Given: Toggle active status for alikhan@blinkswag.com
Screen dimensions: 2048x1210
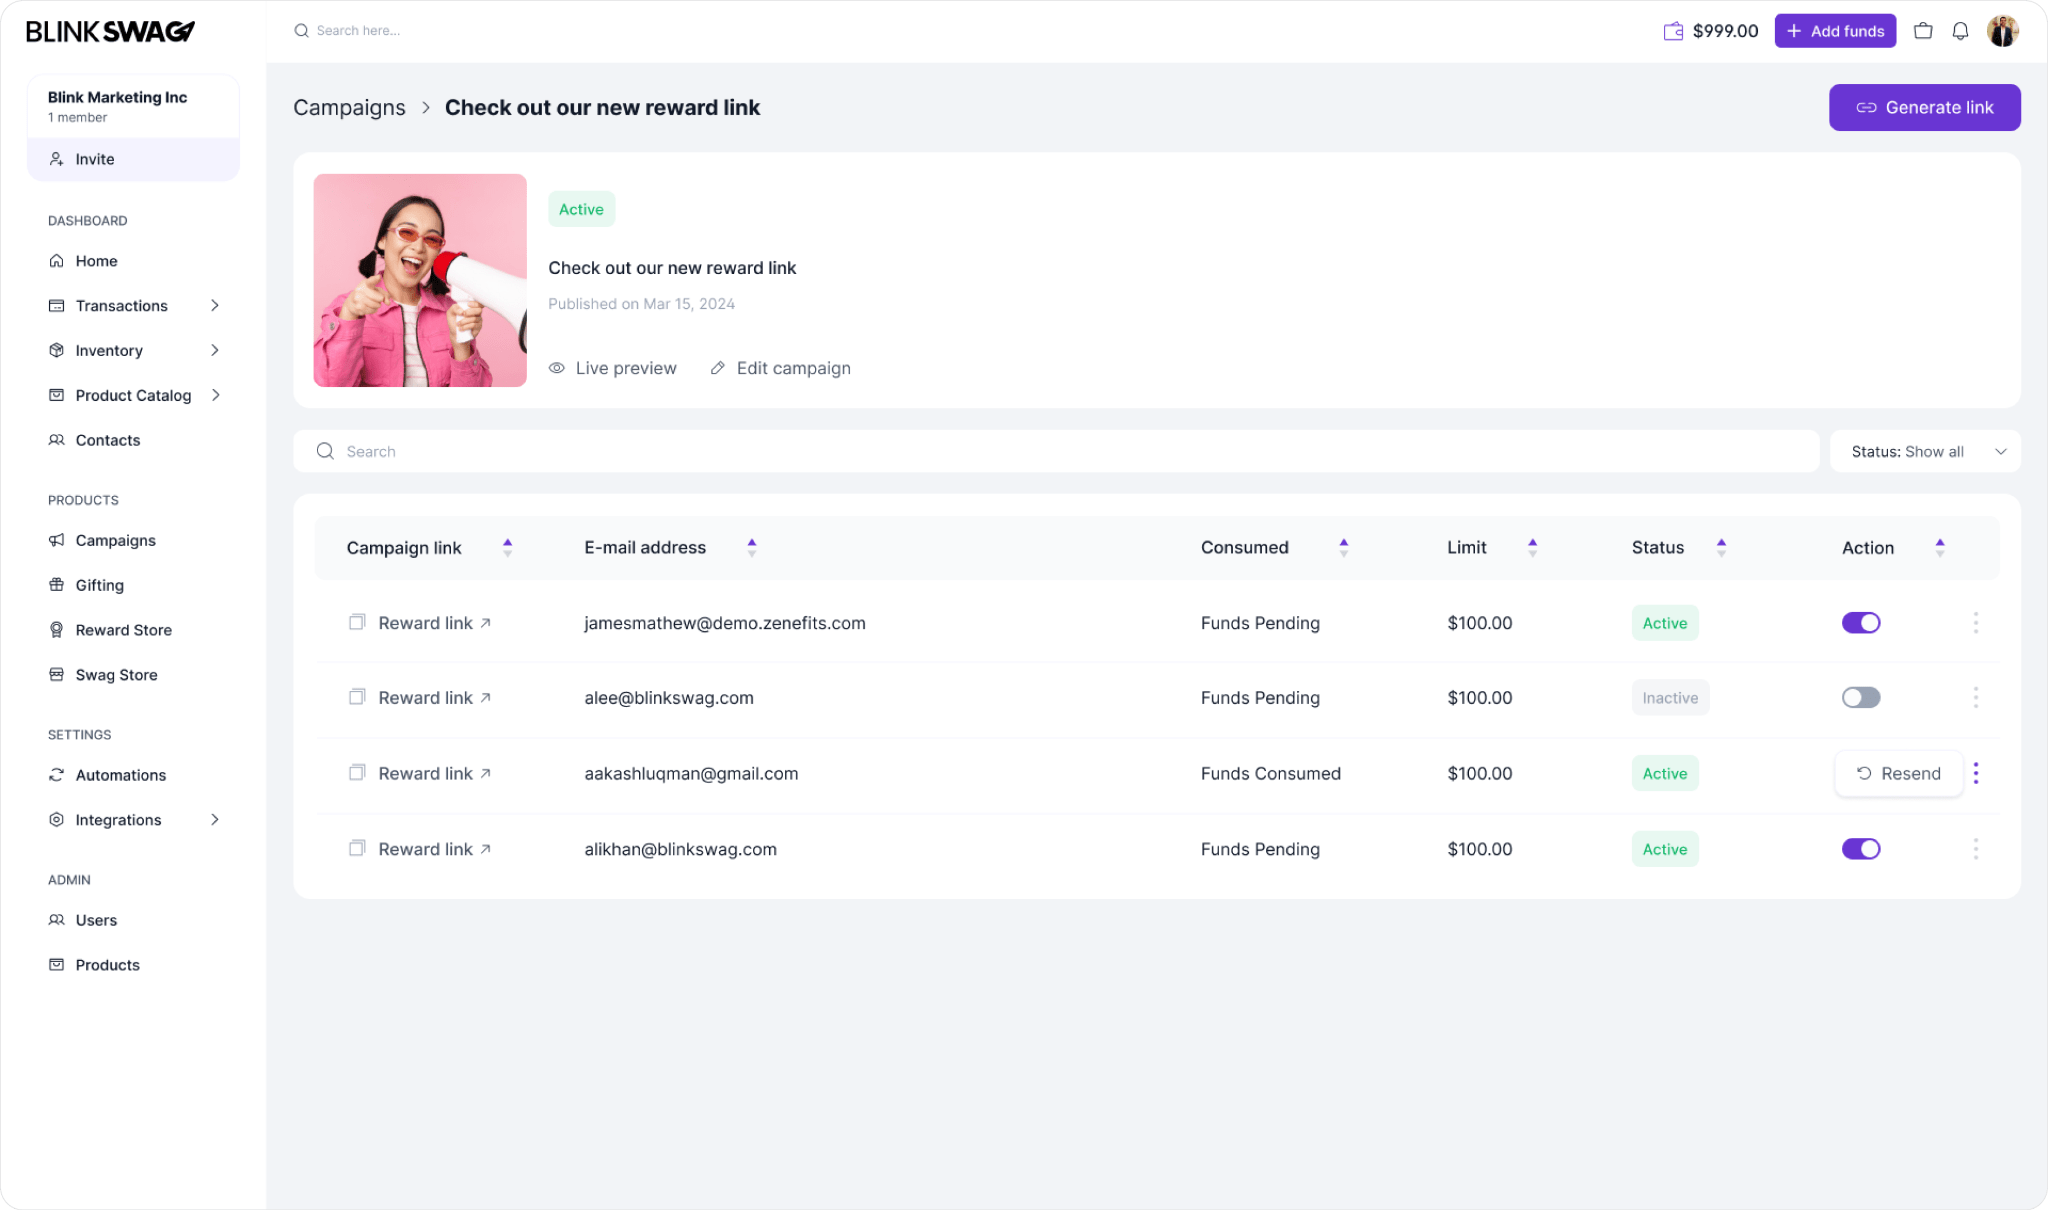Looking at the screenshot, I should [x=1861, y=848].
